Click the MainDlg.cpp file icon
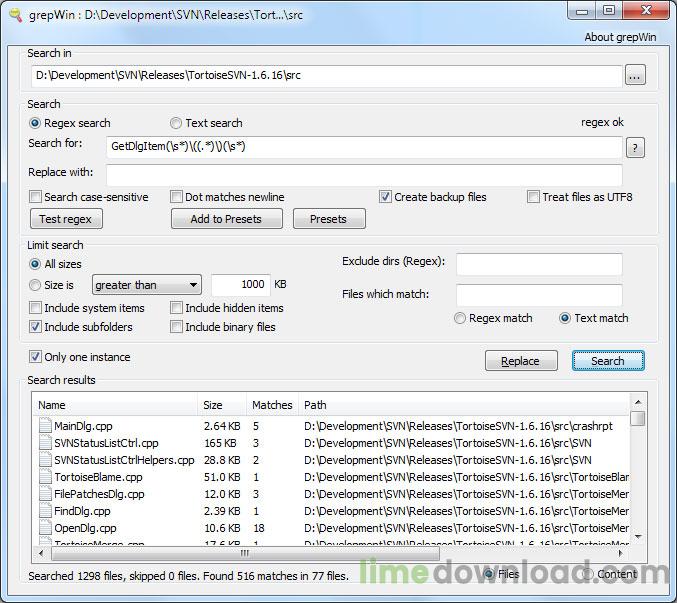The width and height of the screenshot is (677, 603). (x=44, y=426)
